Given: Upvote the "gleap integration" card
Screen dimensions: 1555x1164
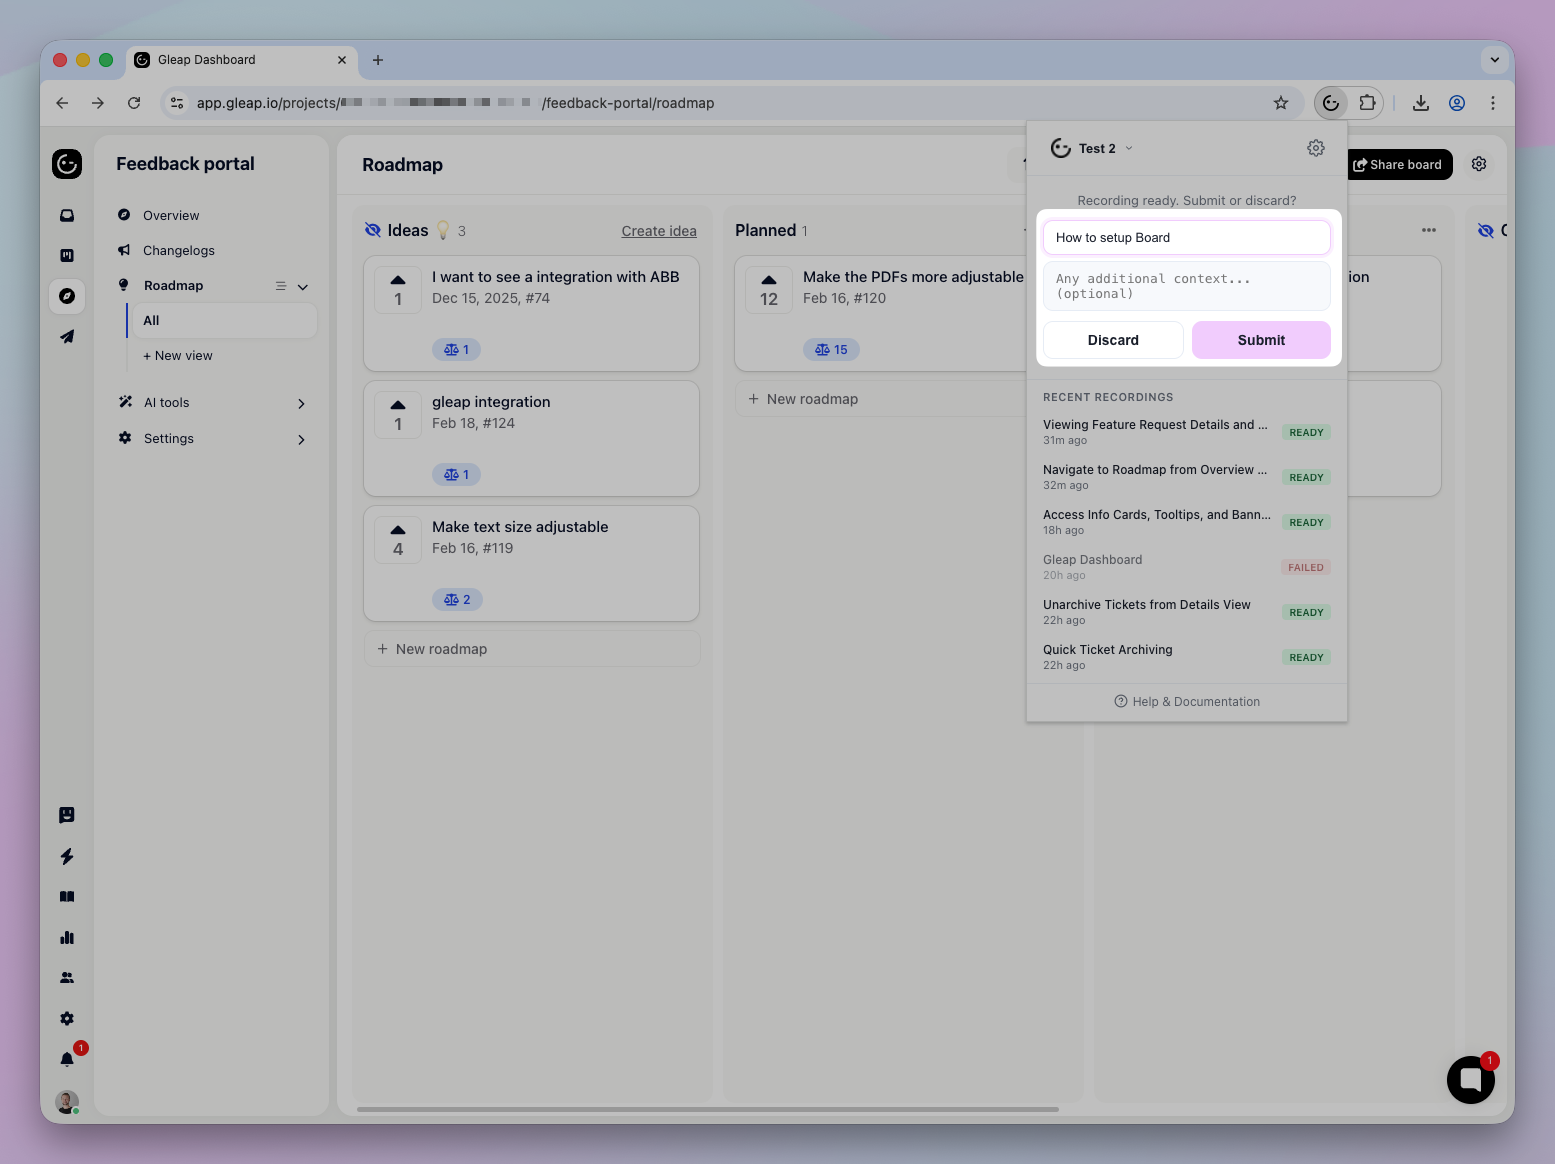Looking at the screenshot, I should (398, 415).
